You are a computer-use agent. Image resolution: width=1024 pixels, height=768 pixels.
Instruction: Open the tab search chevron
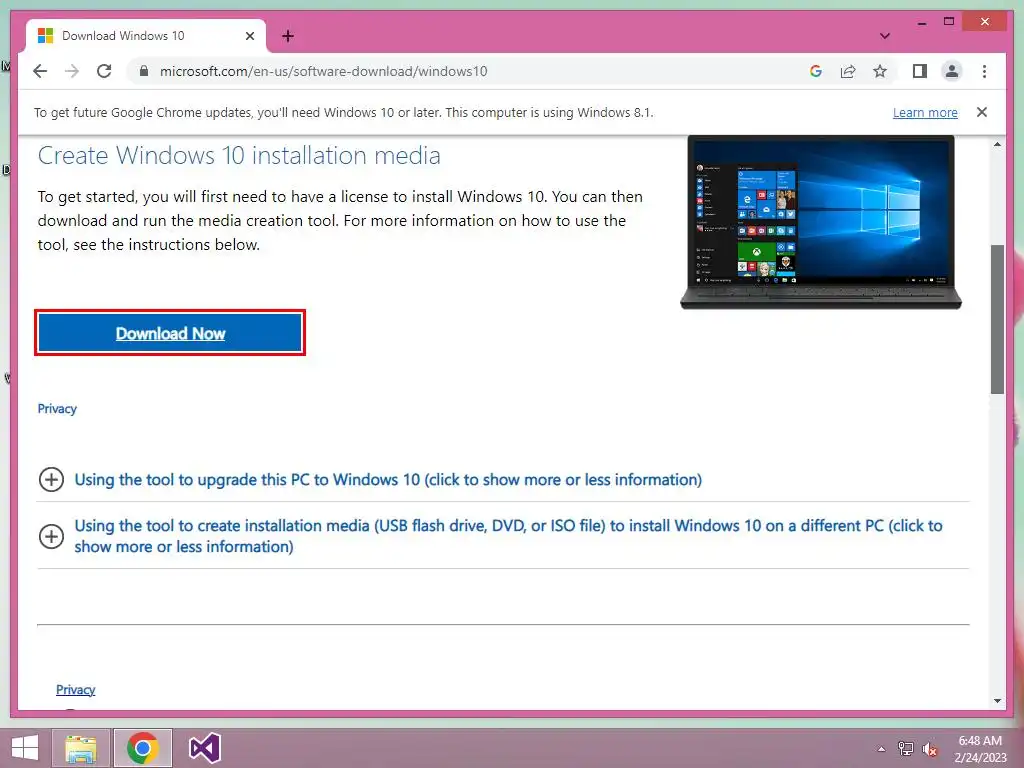tap(885, 36)
